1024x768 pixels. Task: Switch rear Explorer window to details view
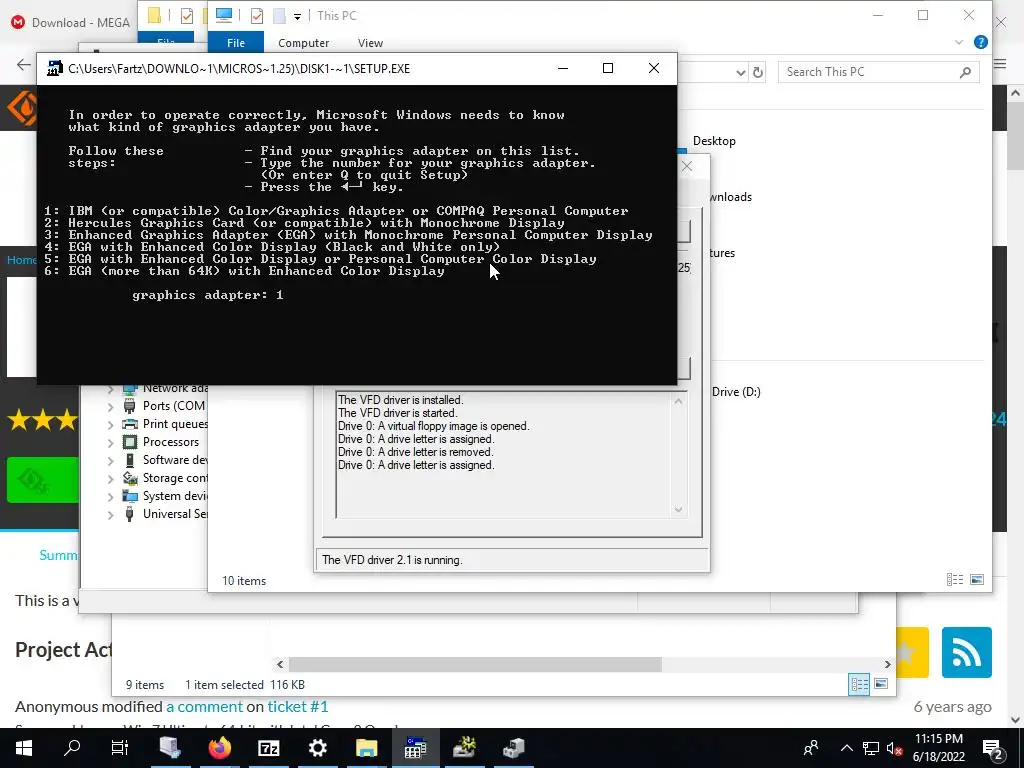(859, 684)
